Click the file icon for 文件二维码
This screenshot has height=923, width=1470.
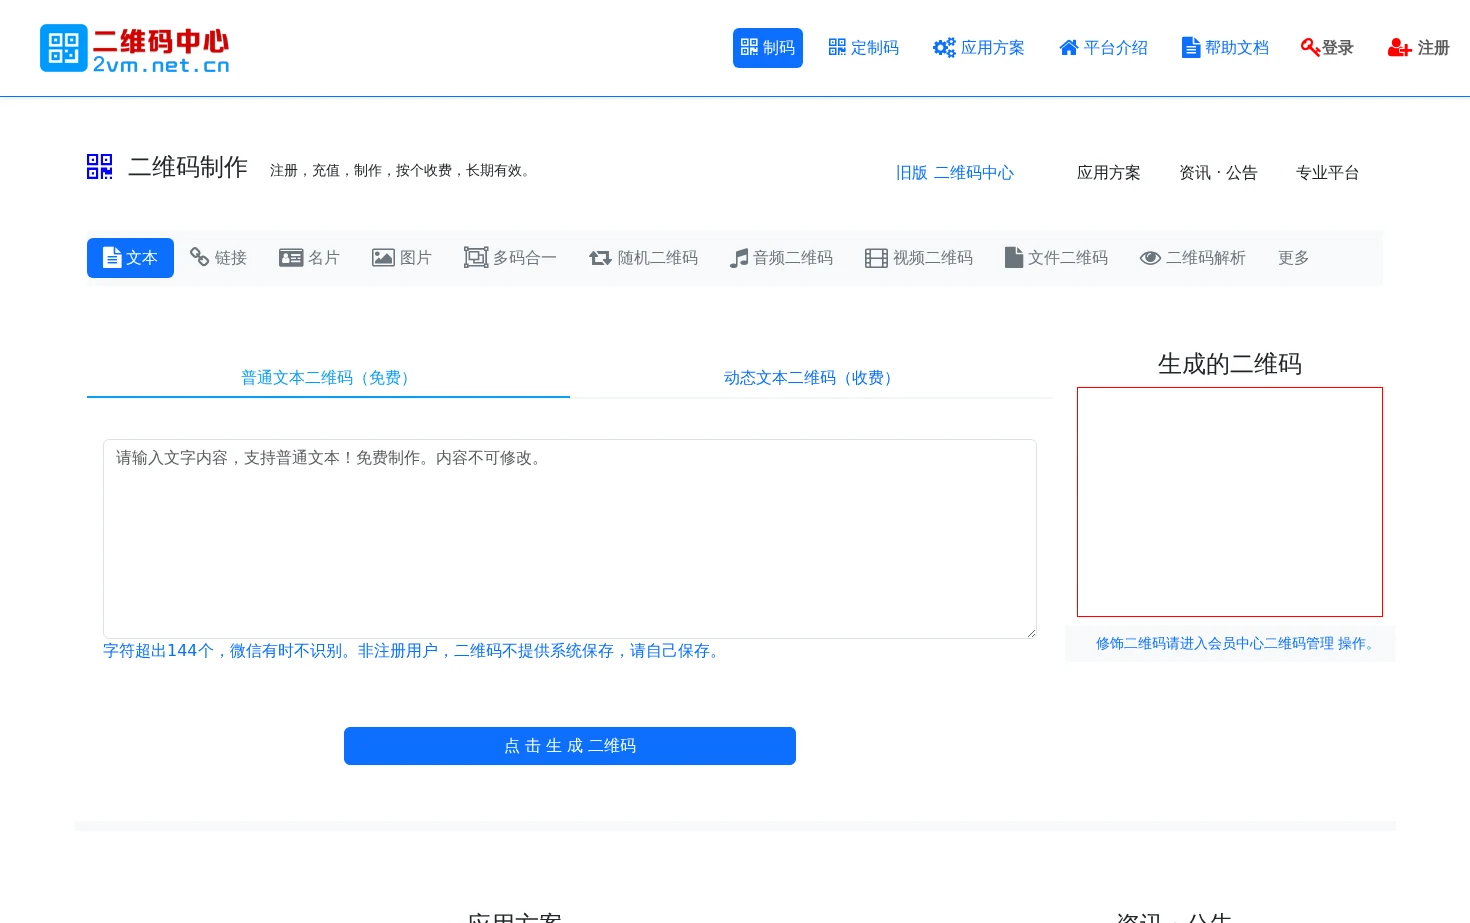[1014, 257]
